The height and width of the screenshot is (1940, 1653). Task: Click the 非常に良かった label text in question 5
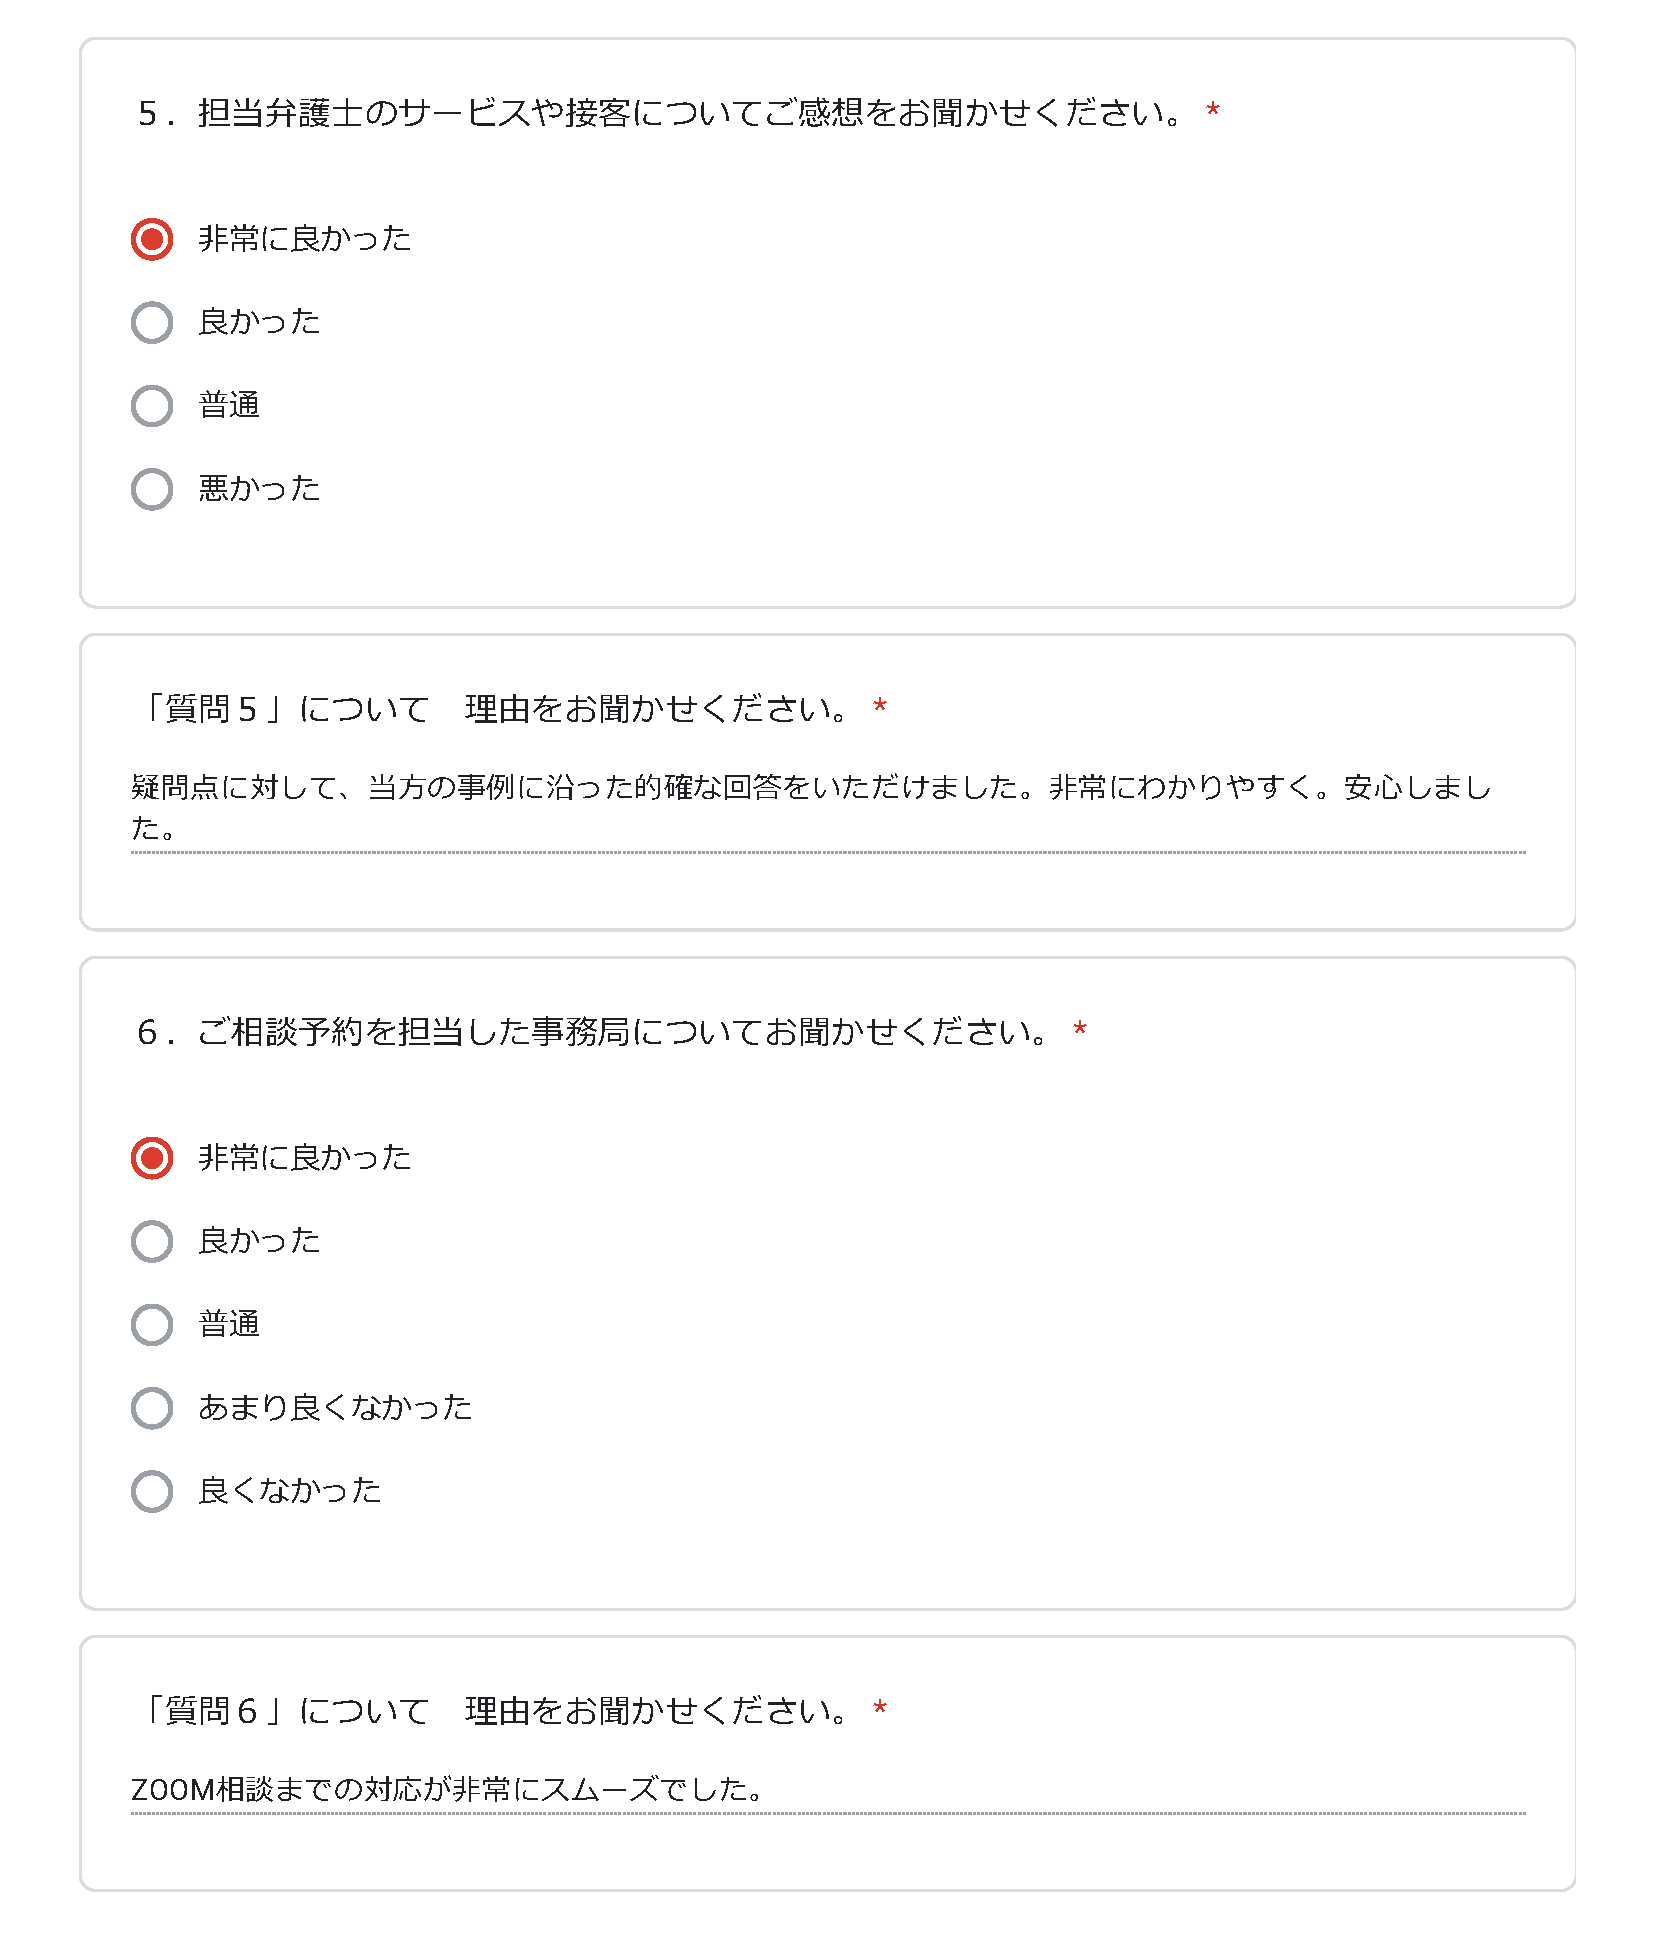pyautogui.click(x=305, y=239)
